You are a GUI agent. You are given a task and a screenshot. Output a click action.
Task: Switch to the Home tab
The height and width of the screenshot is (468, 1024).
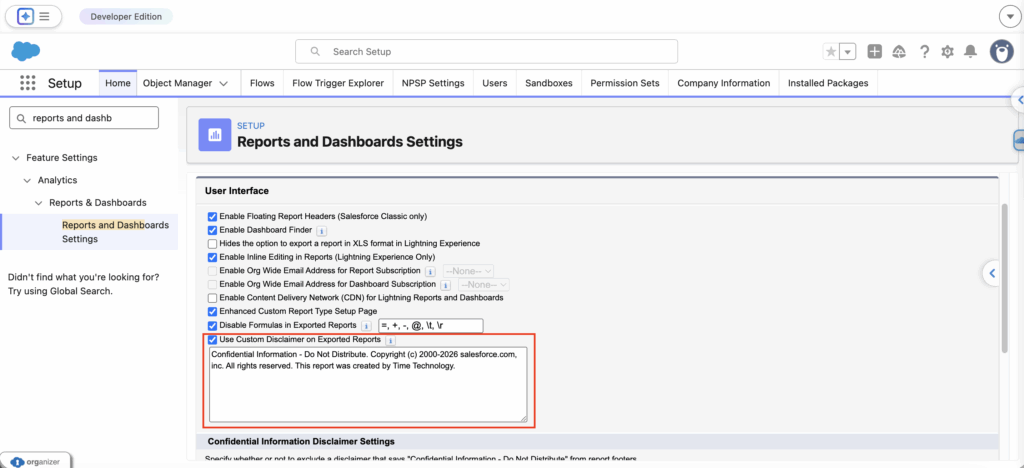[118, 84]
